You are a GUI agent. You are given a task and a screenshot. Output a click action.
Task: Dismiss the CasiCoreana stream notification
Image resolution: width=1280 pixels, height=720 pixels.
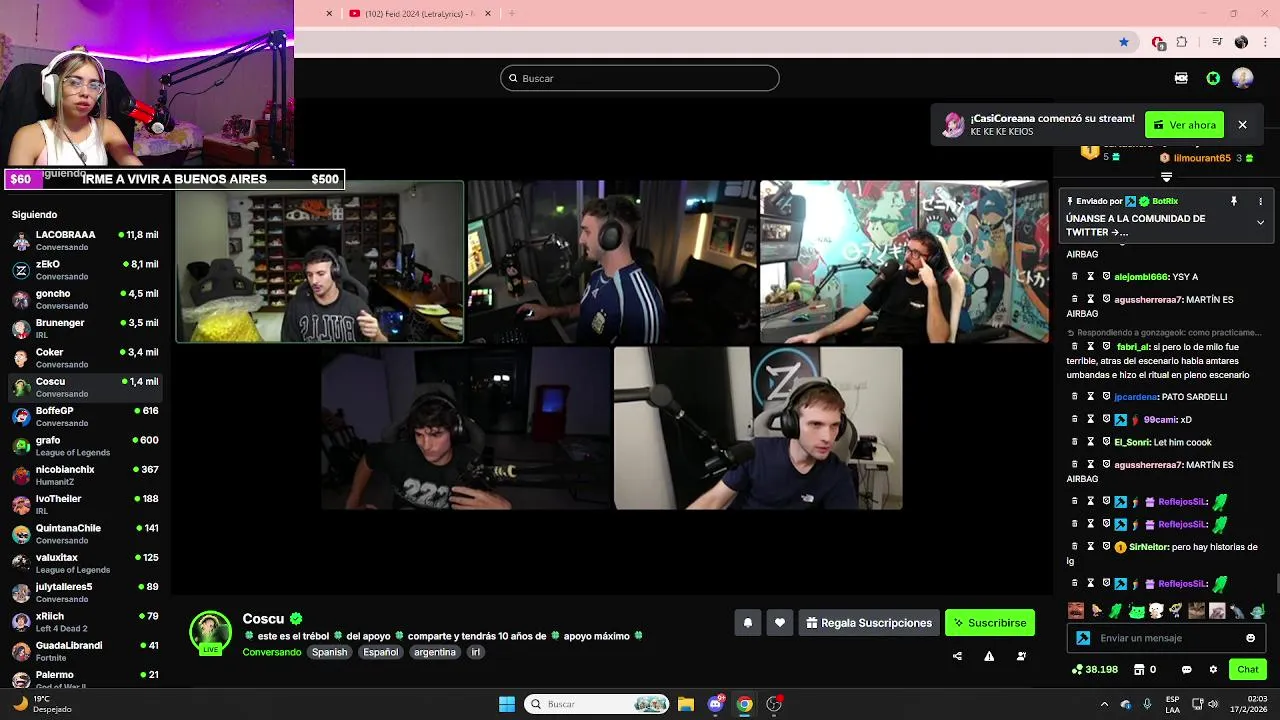(1242, 125)
